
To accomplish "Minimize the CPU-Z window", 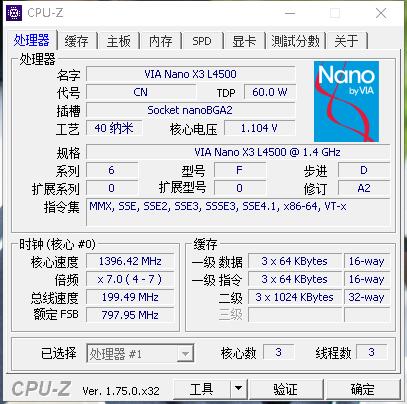I will pyautogui.click(x=290, y=13).
